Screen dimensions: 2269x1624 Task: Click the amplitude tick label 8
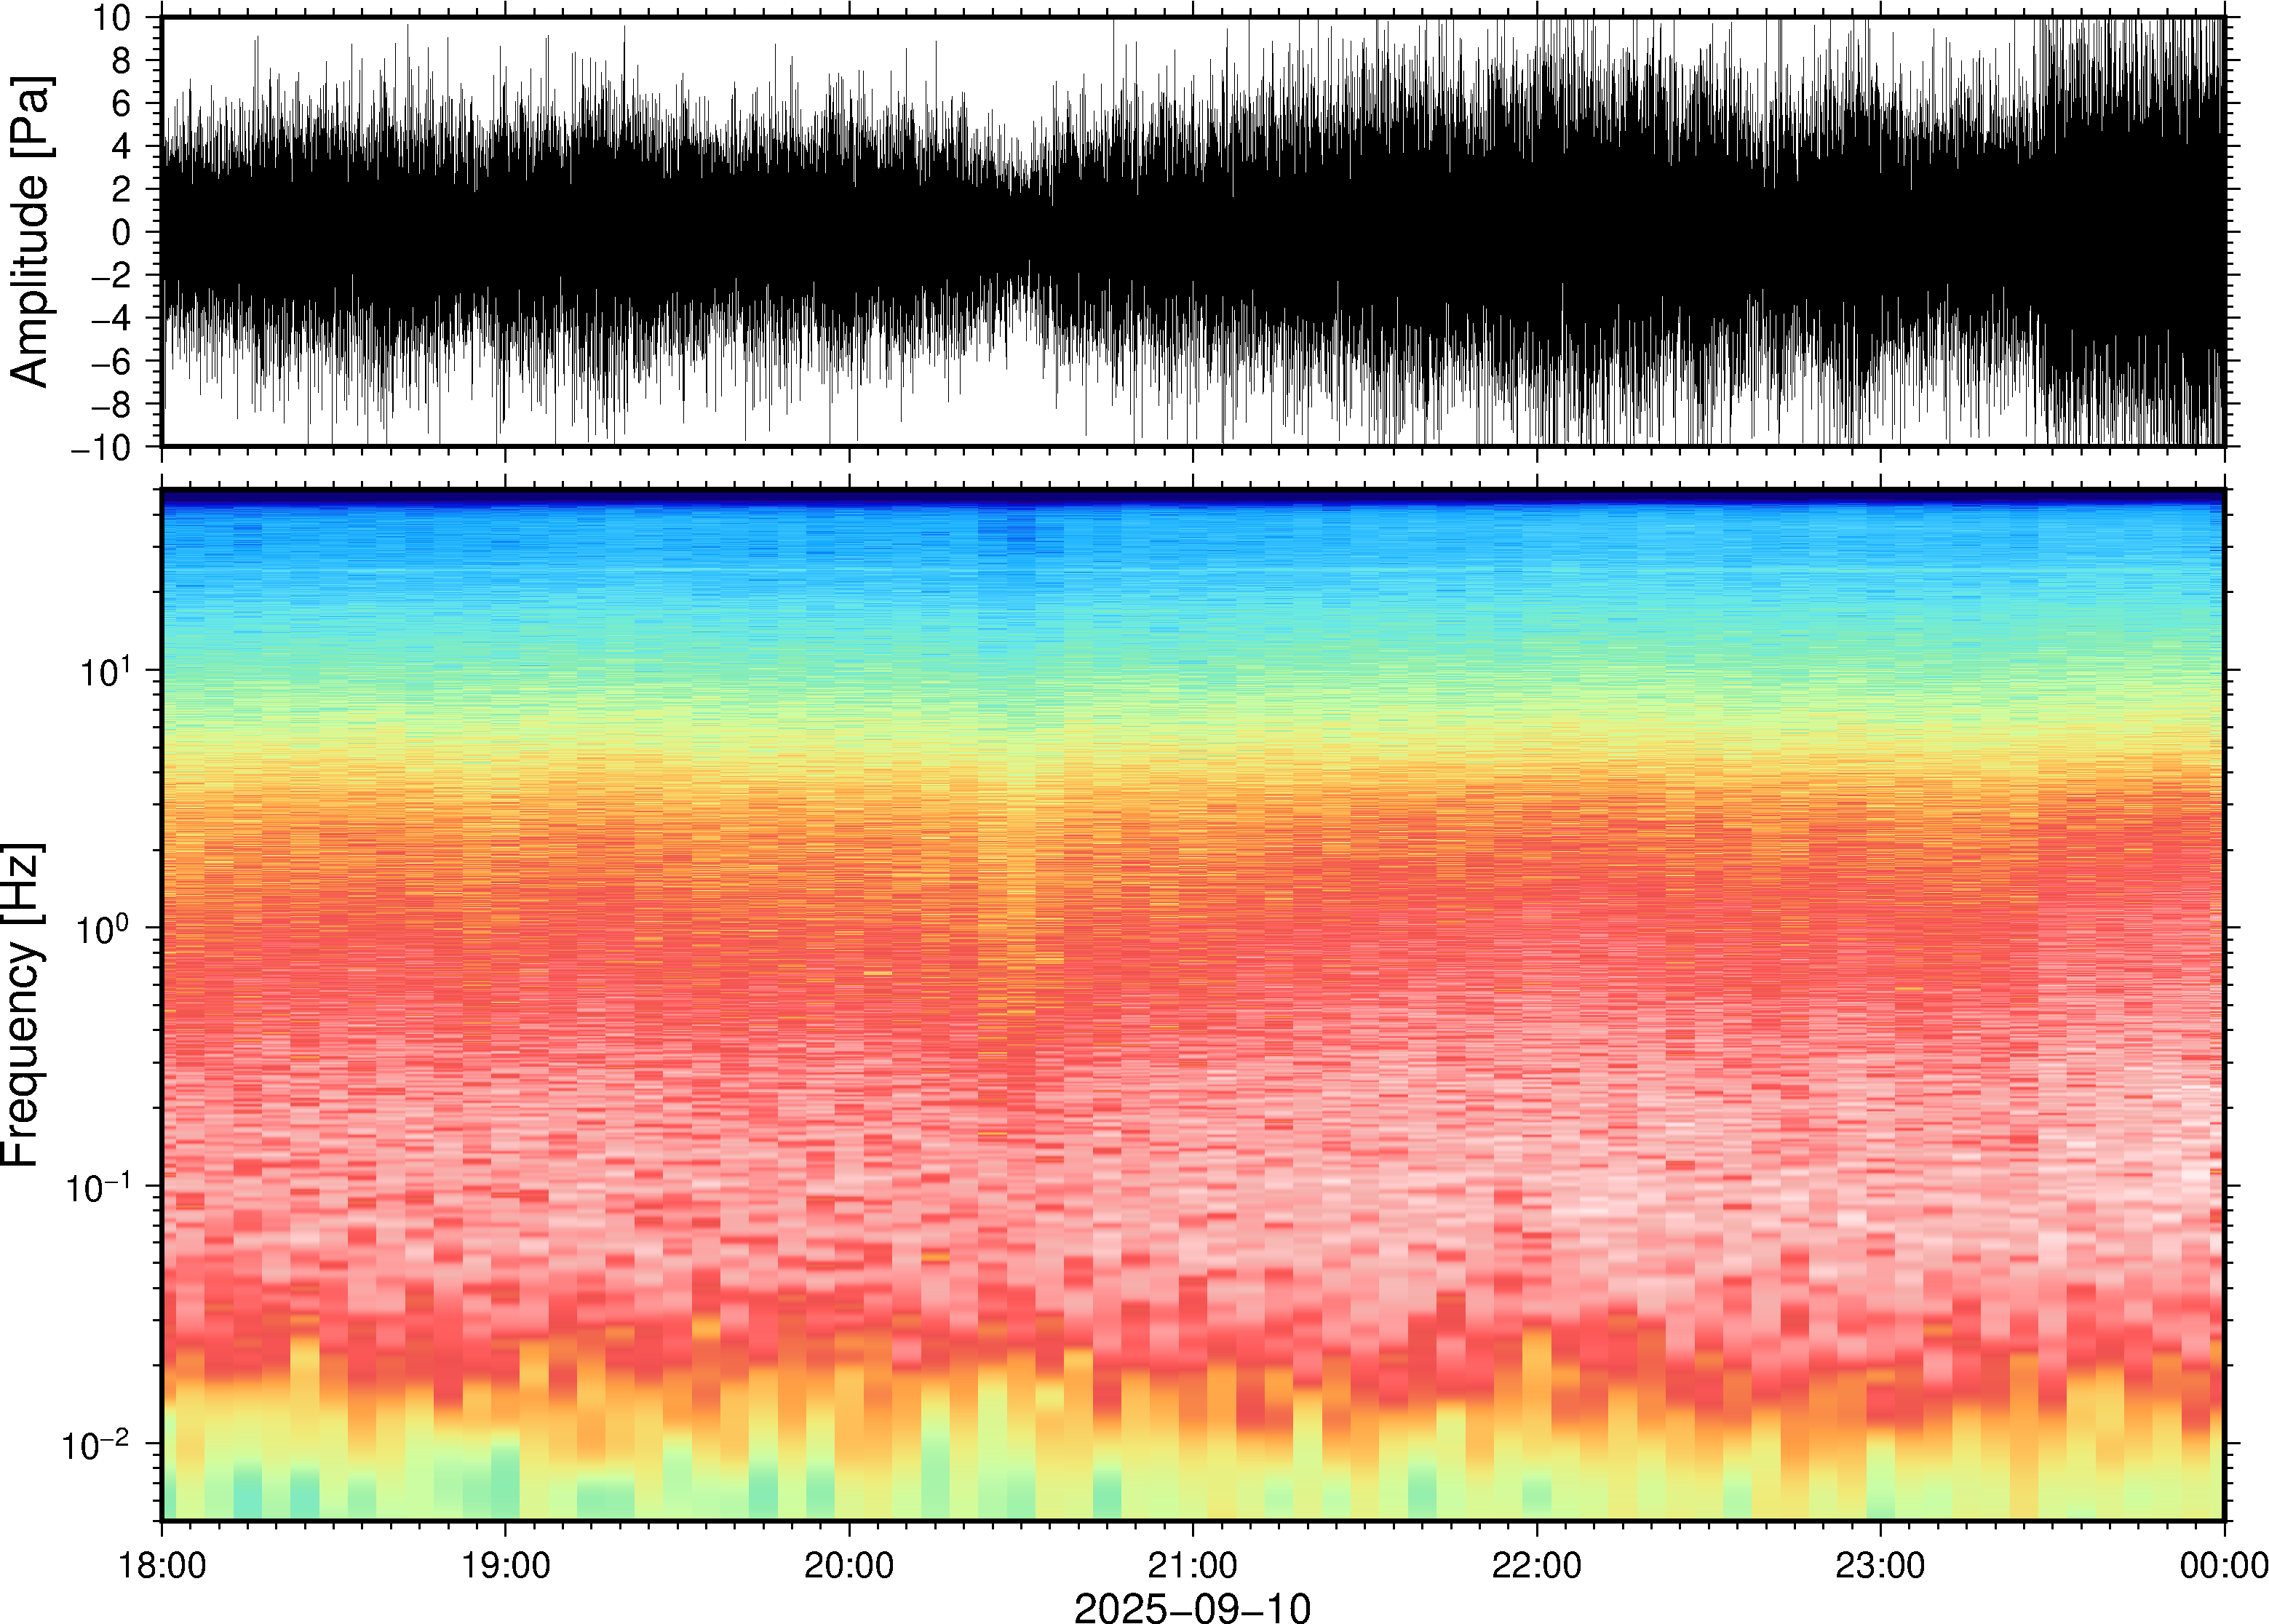[121, 61]
